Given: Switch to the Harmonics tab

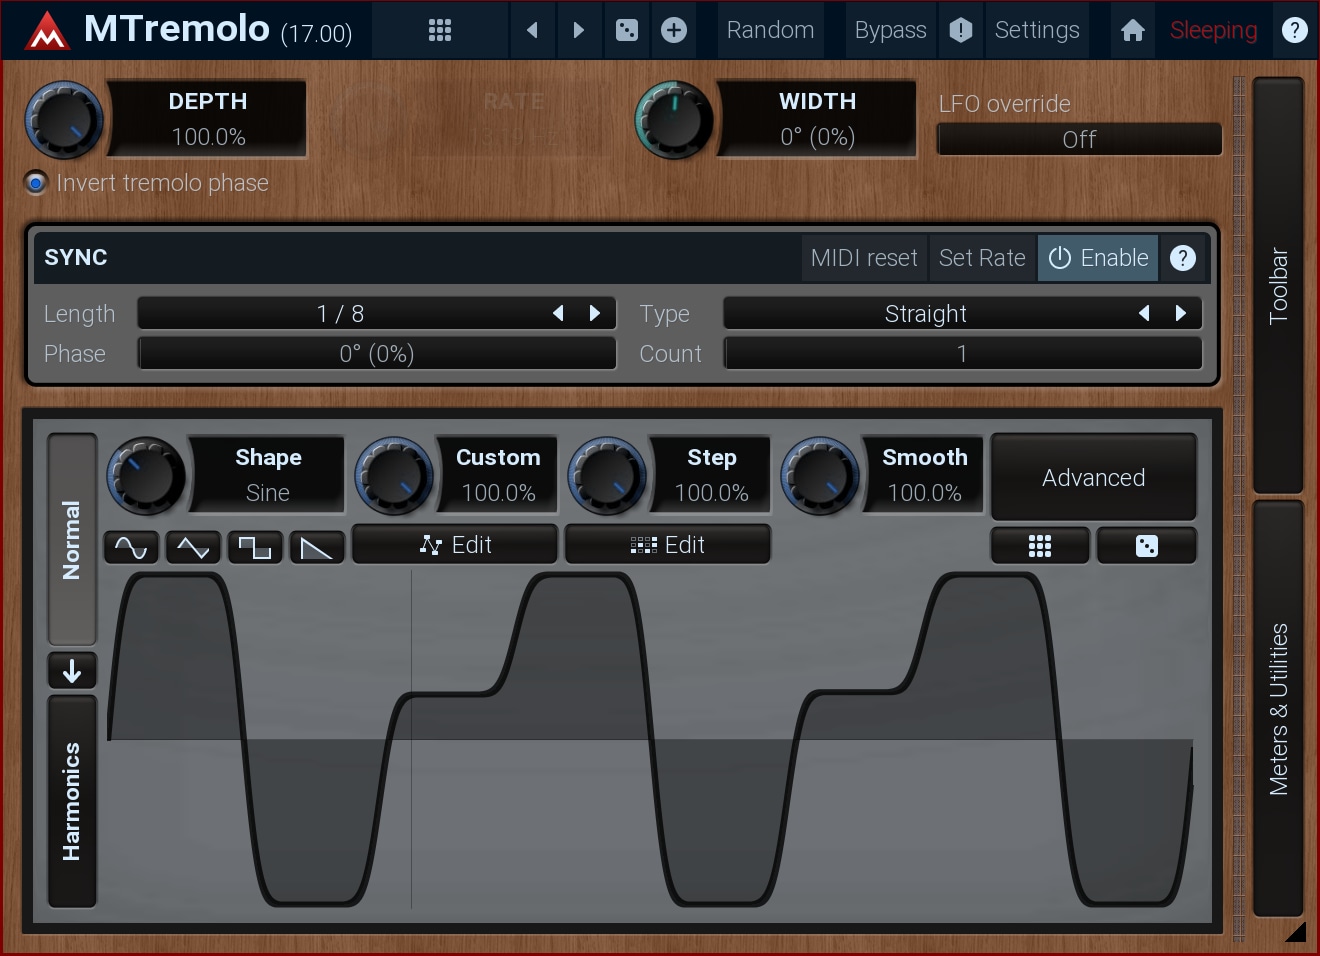Looking at the screenshot, I should coord(72,801).
